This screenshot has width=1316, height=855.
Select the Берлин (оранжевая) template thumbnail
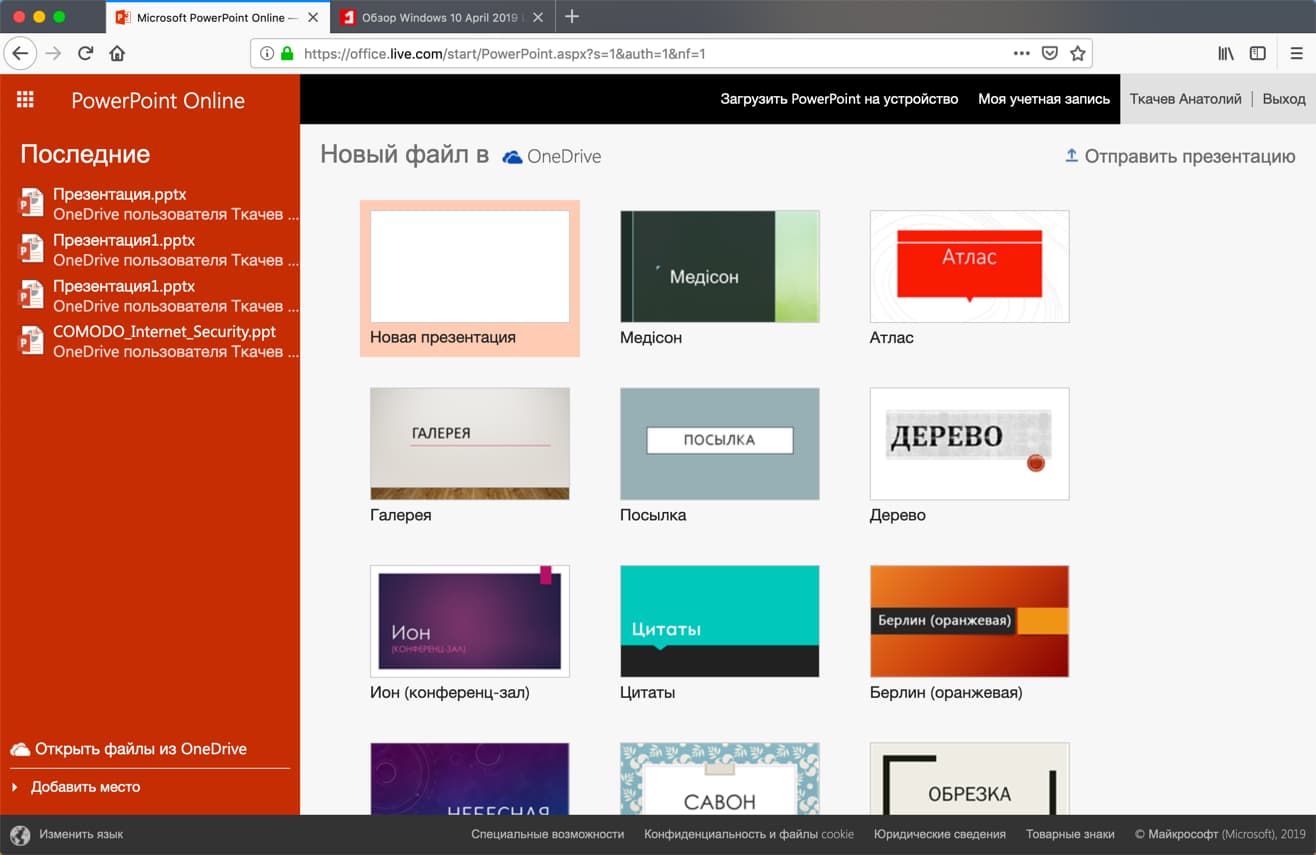[x=968, y=620]
